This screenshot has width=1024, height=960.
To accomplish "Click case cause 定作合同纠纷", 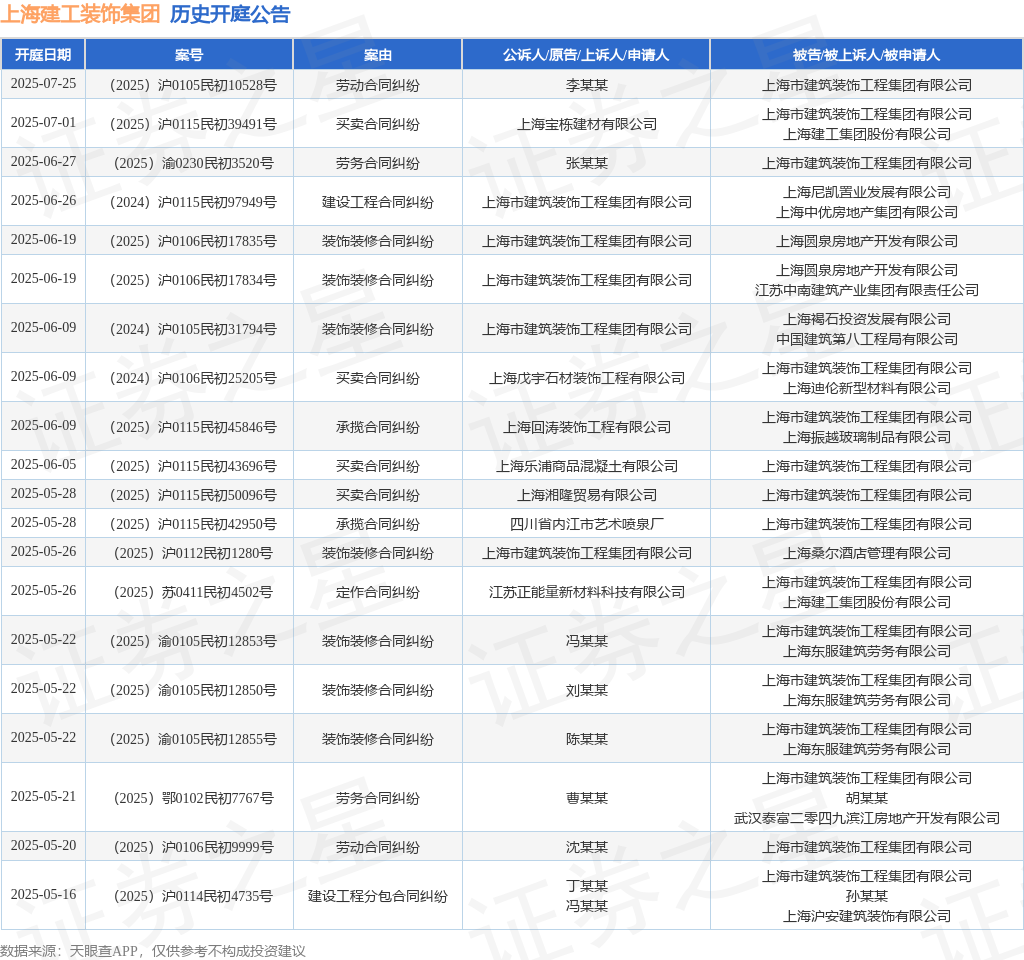I will pyautogui.click(x=377, y=592).
